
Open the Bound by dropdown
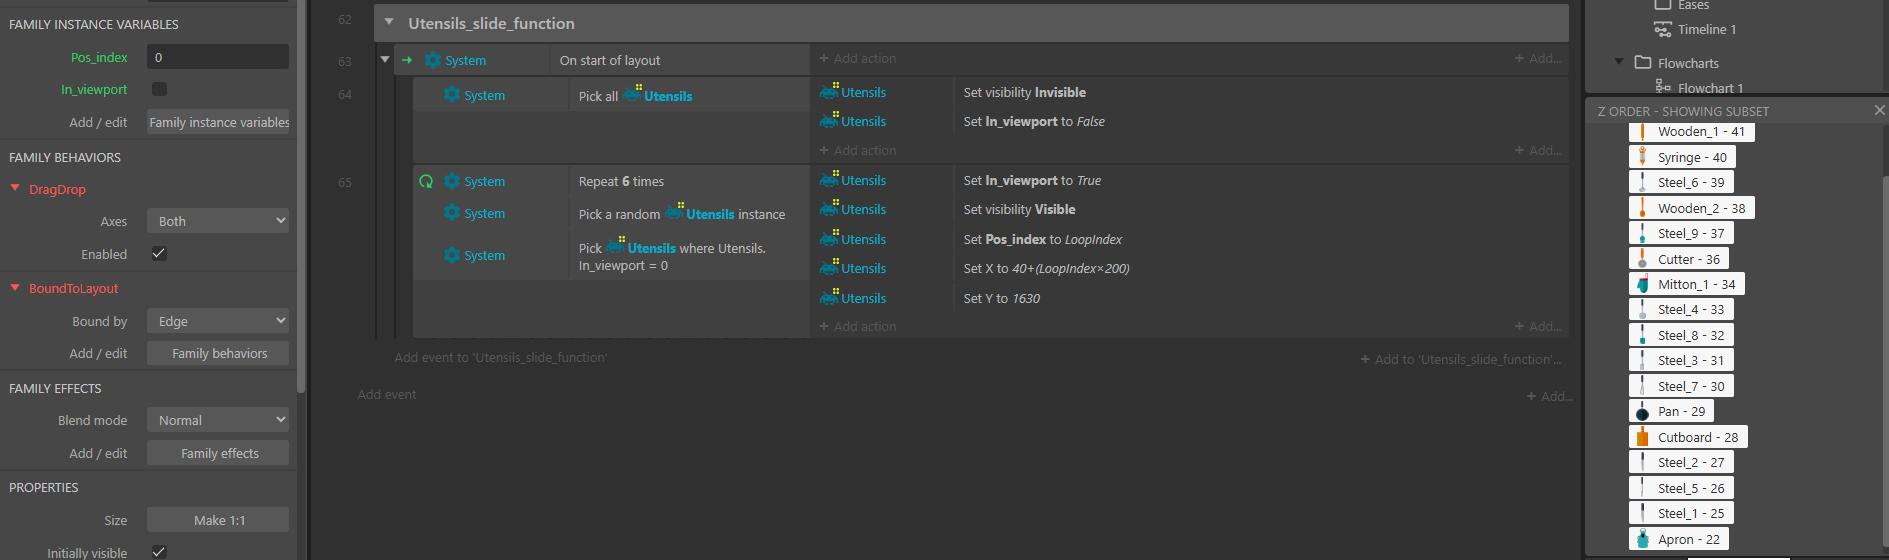(x=218, y=321)
